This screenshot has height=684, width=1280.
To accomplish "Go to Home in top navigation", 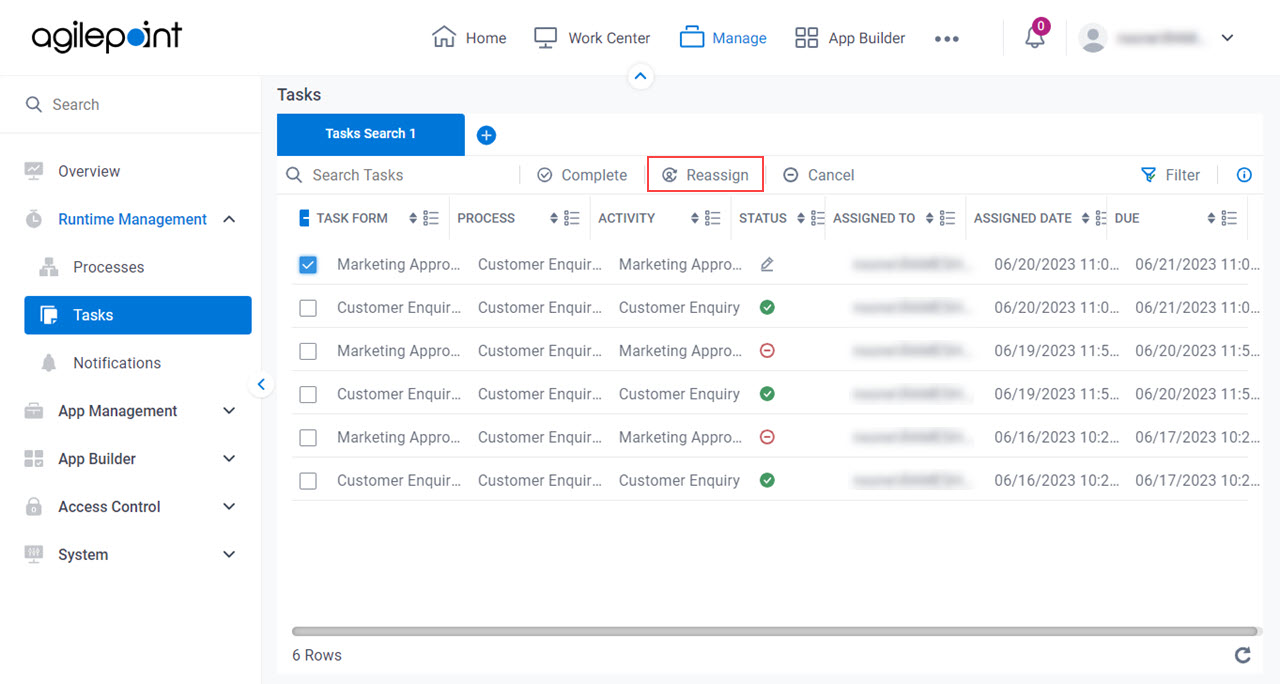I will click(469, 38).
